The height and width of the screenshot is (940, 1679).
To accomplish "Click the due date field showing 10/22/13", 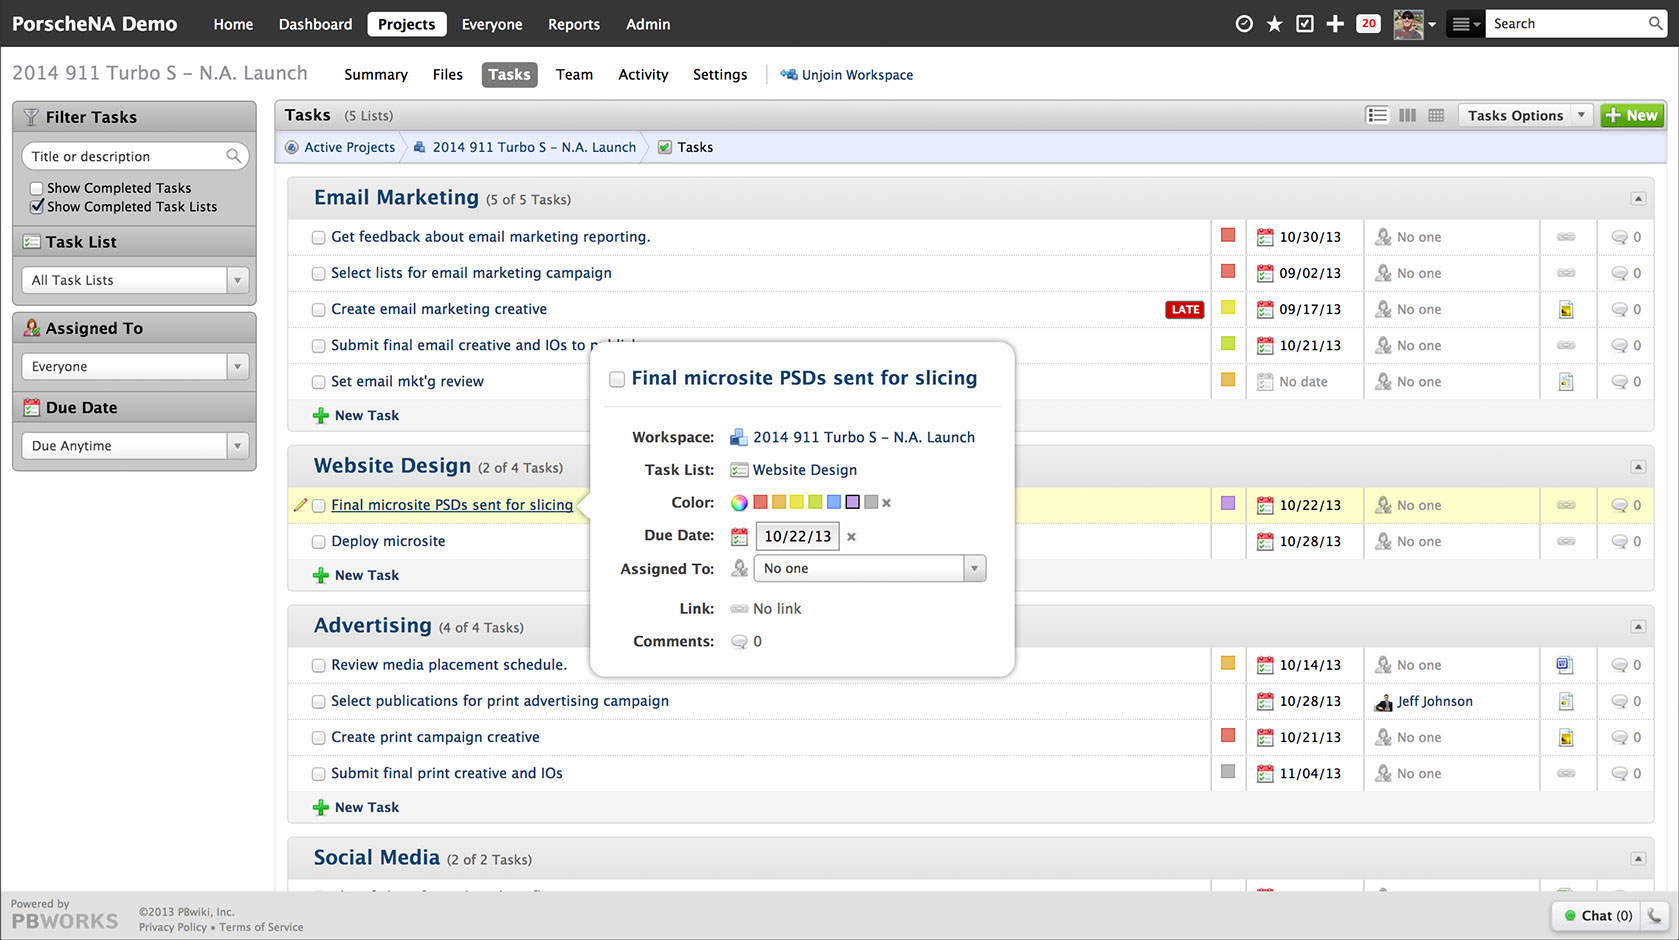I will click(796, 536).
